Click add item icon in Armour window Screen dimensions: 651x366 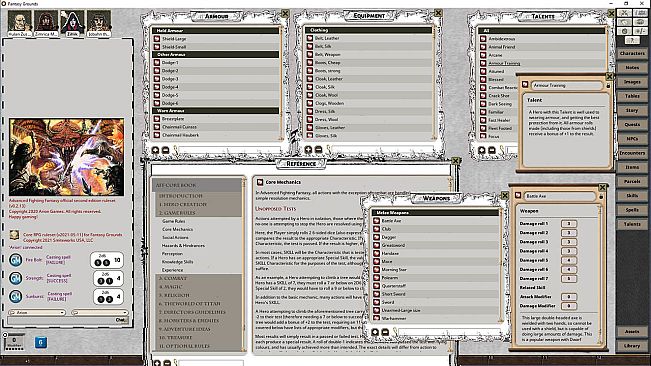(x=155, y=150)
